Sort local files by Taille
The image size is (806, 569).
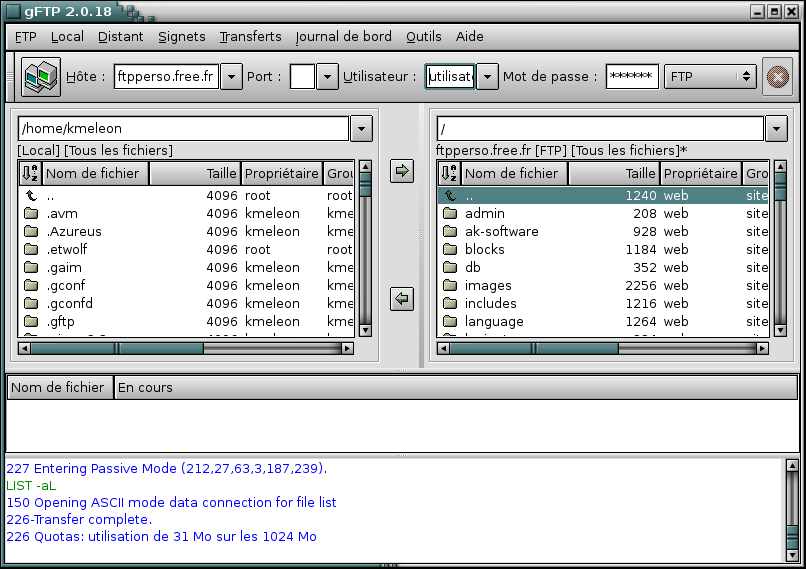[195, 173]
